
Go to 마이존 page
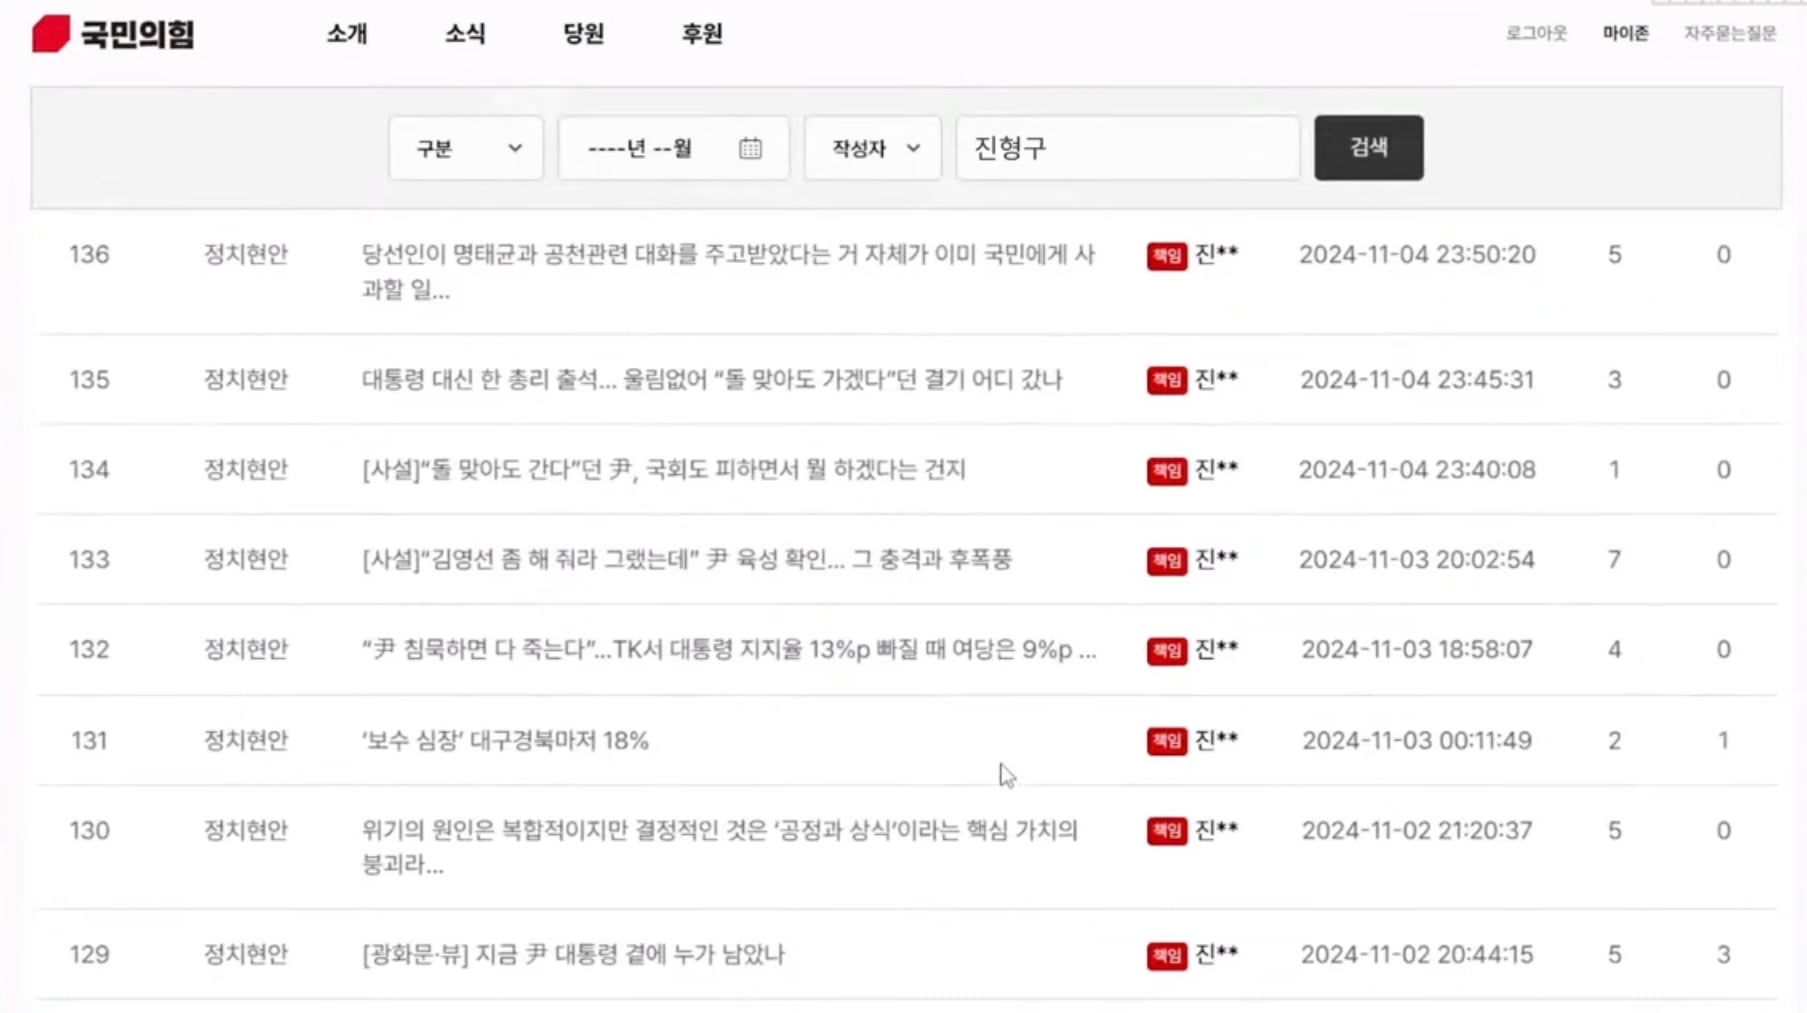coord(1626,33)
